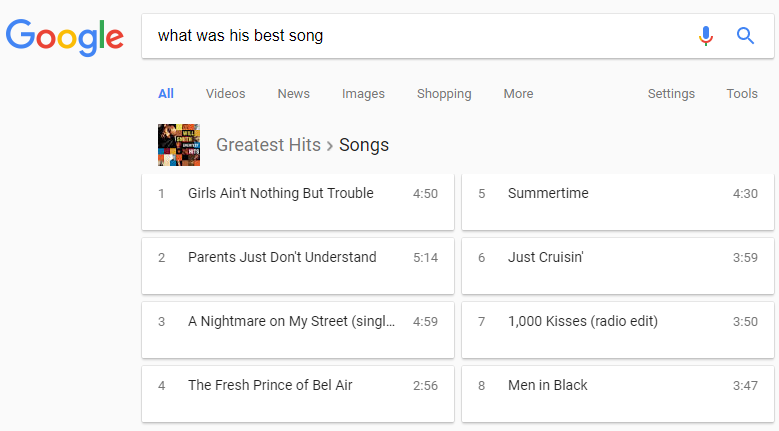Select the Summertime song card

(618, 202)
